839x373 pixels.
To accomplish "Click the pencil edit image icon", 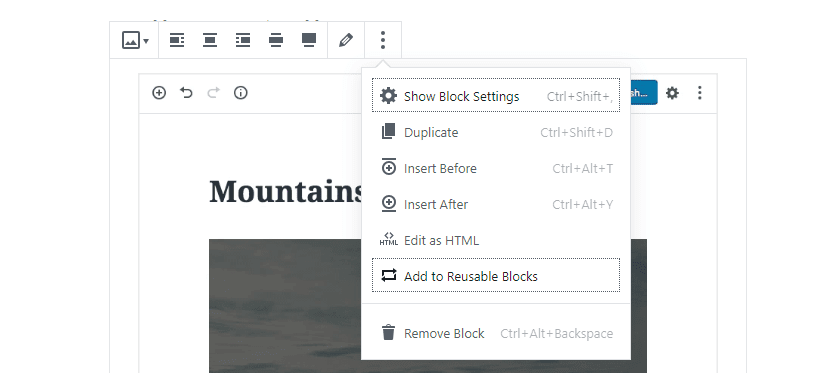I will point(346,40).
